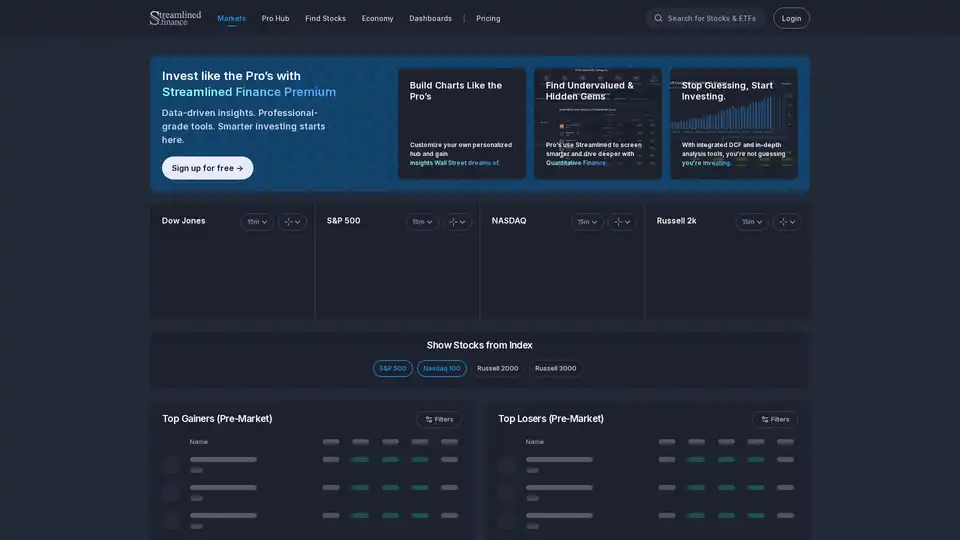Expand Russell 2k 15m interval dropdown

pyautogui.click(x=752, y=222)
